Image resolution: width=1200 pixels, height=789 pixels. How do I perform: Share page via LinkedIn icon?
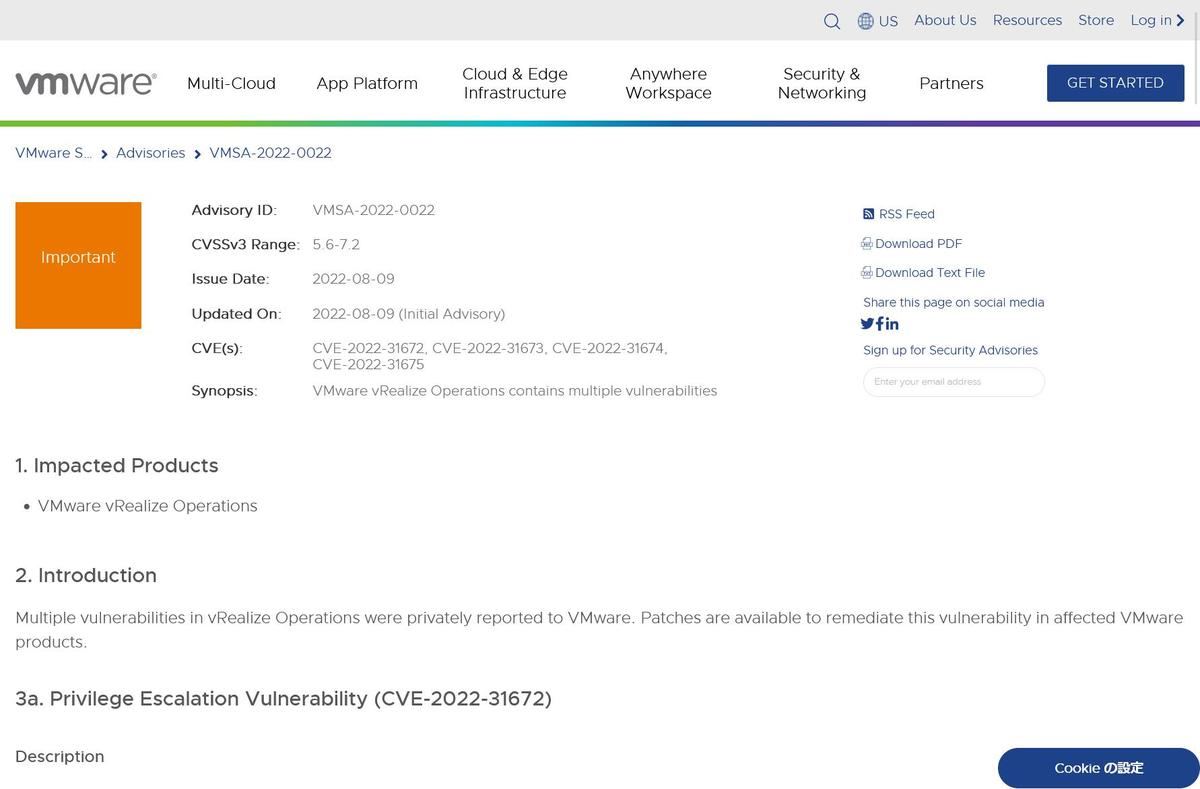(892, 324)
